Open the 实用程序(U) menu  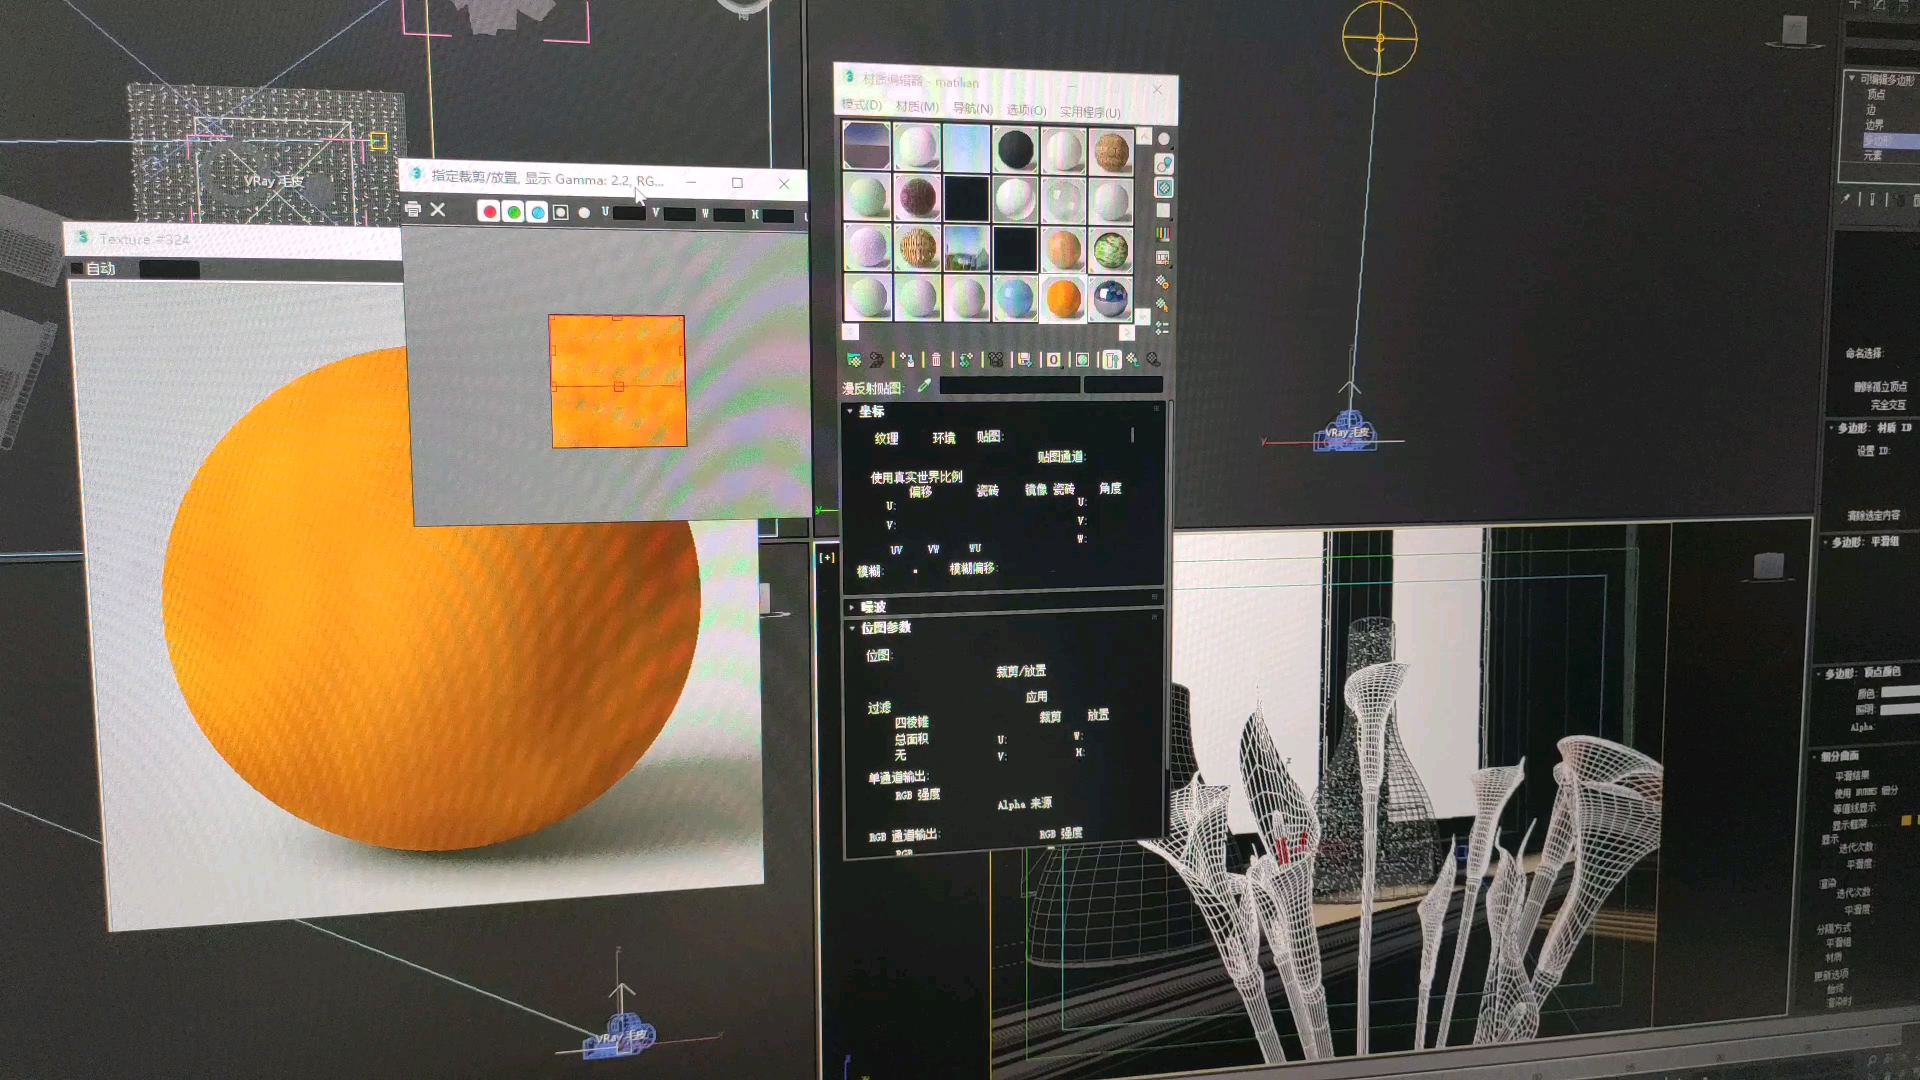1089,112
